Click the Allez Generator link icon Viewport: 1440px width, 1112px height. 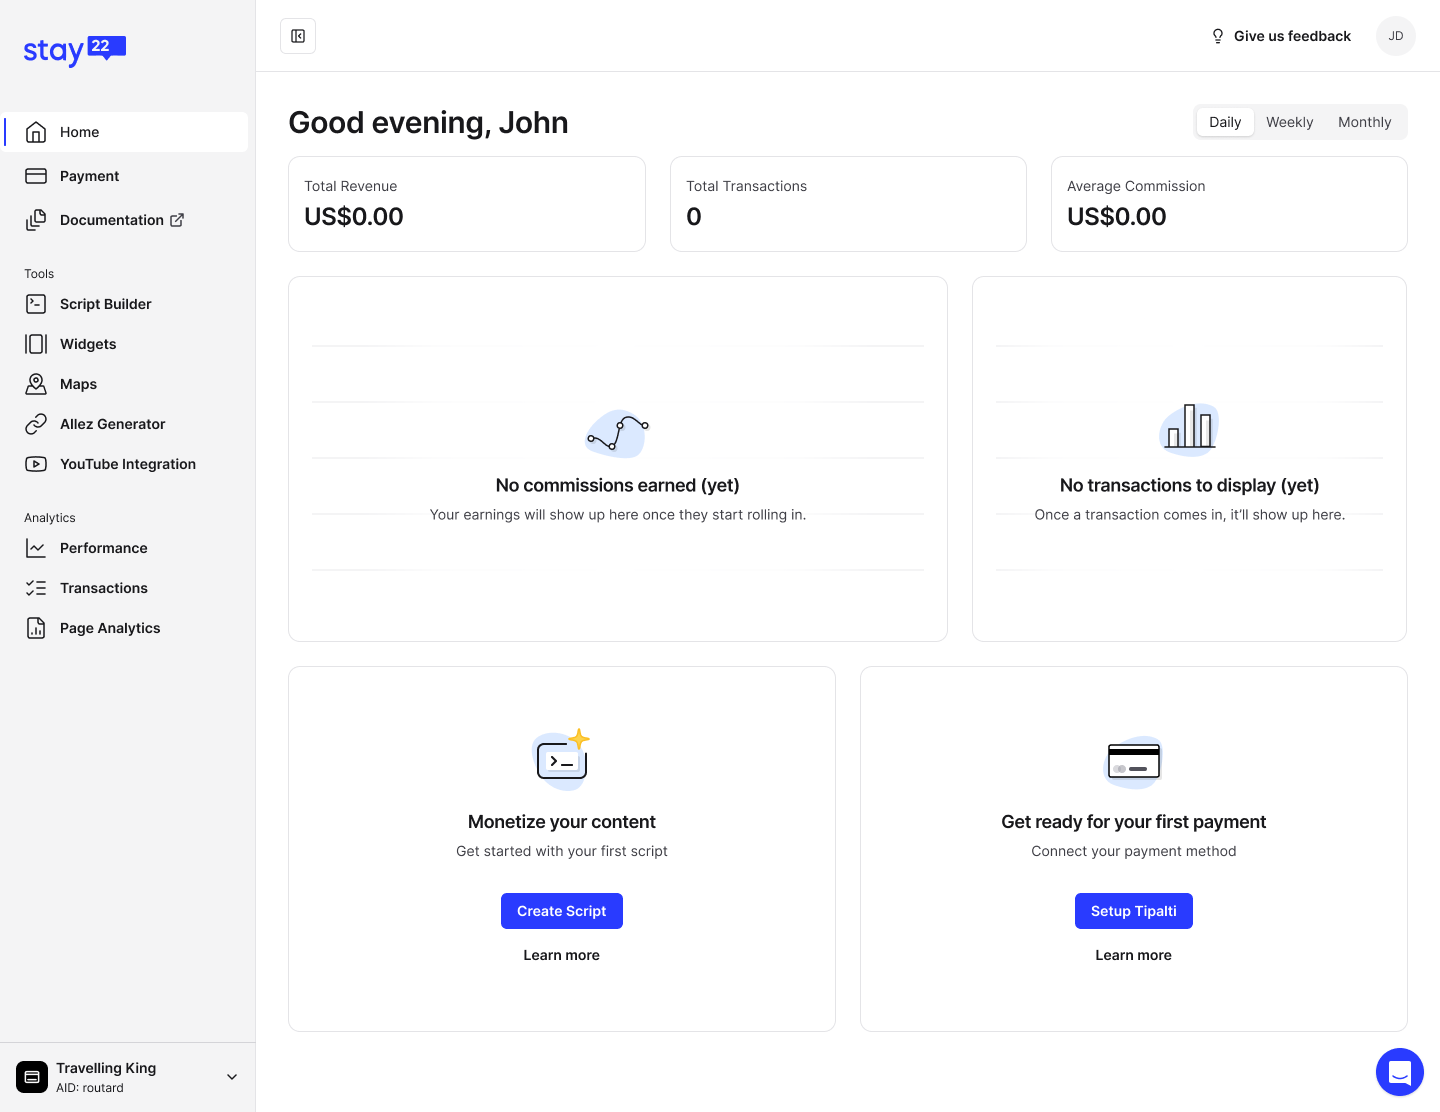36,424
